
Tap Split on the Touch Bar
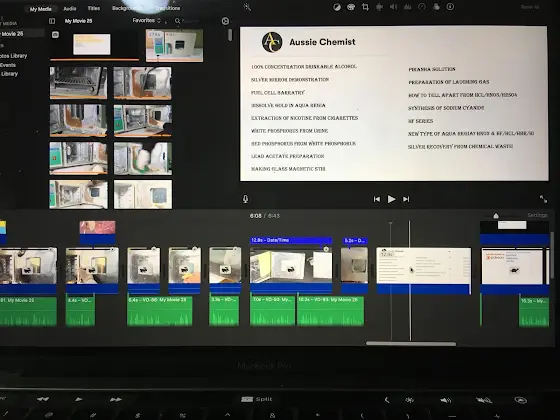tap(257, 399)
